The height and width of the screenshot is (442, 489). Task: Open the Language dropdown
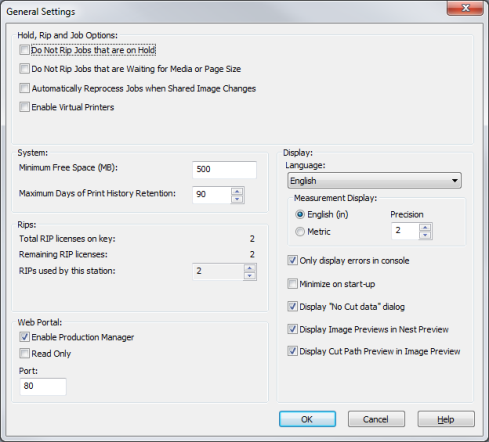(x=374, y=181)
